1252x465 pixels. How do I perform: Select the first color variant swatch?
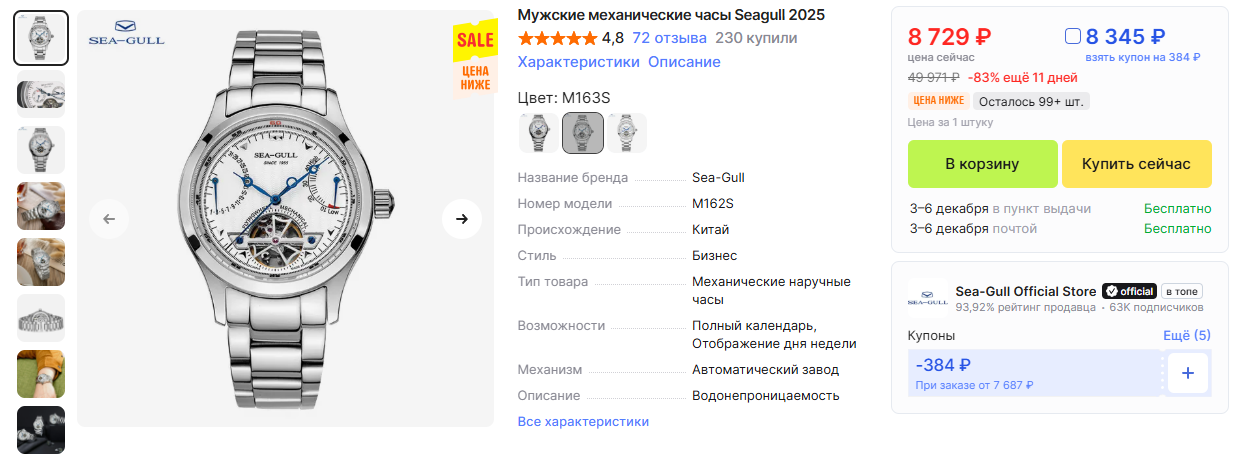tap(538, 133)
